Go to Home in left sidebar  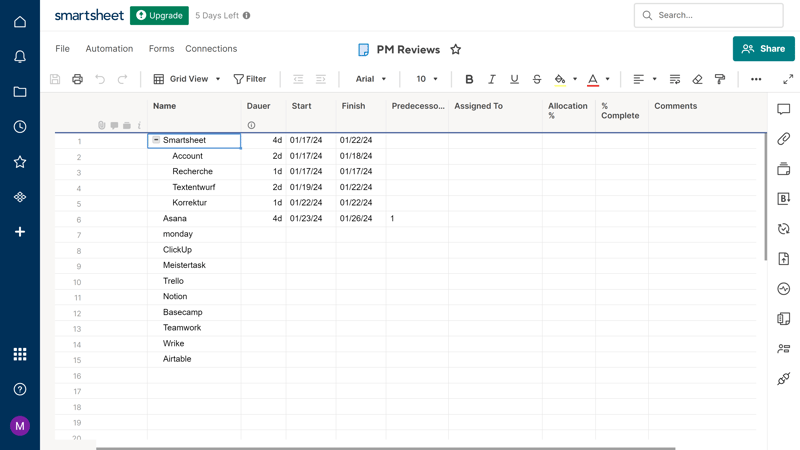pos(20,22)
